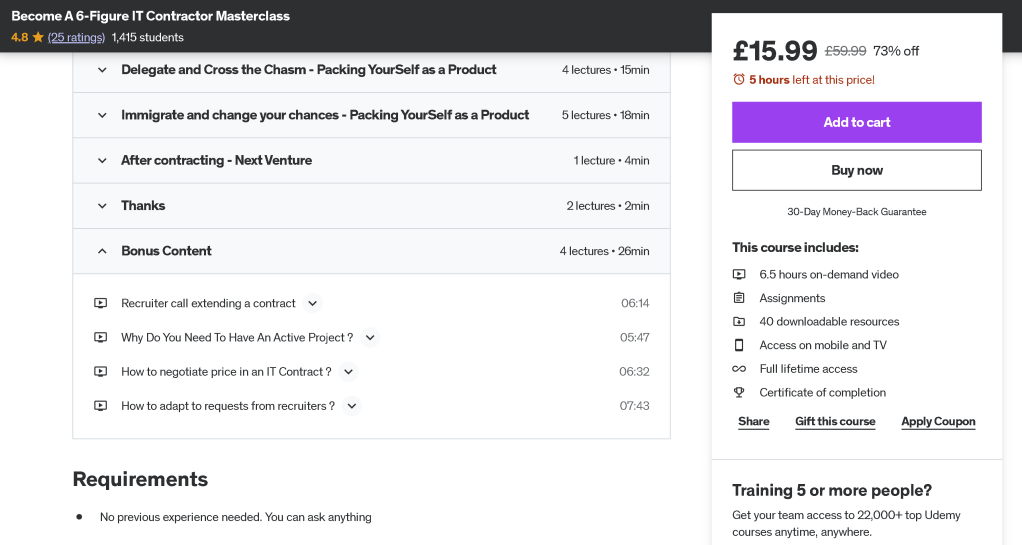This screenshot has width=1022, height=545.
Task: Add the course to cart
Action: tap(856, 122)
